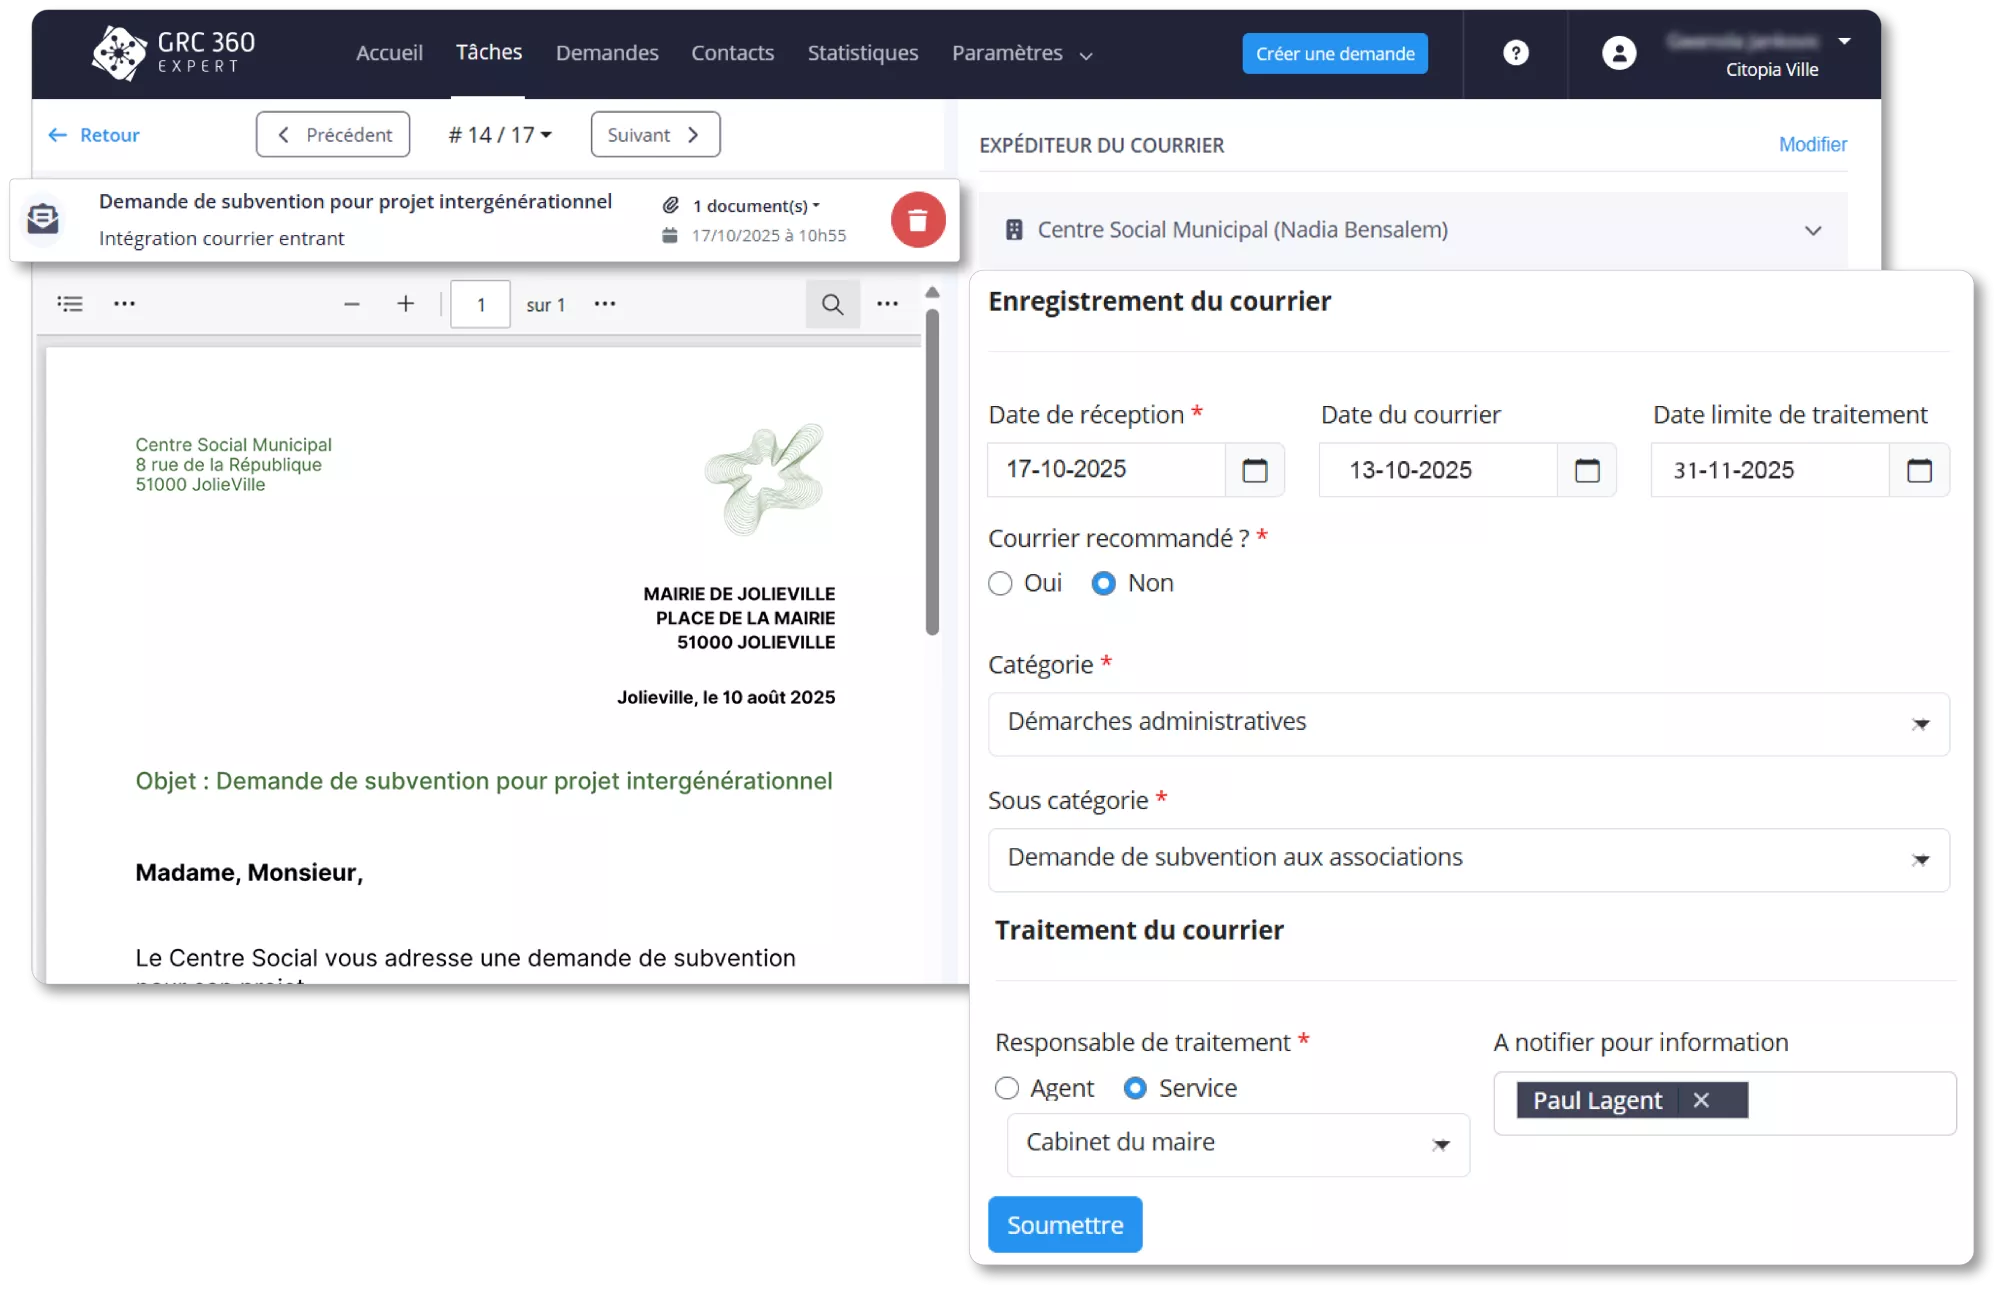Submit the form with Soumettre
Image resolution: width=2000 pixels, height=1291 pixels.
(1064, 1224)
